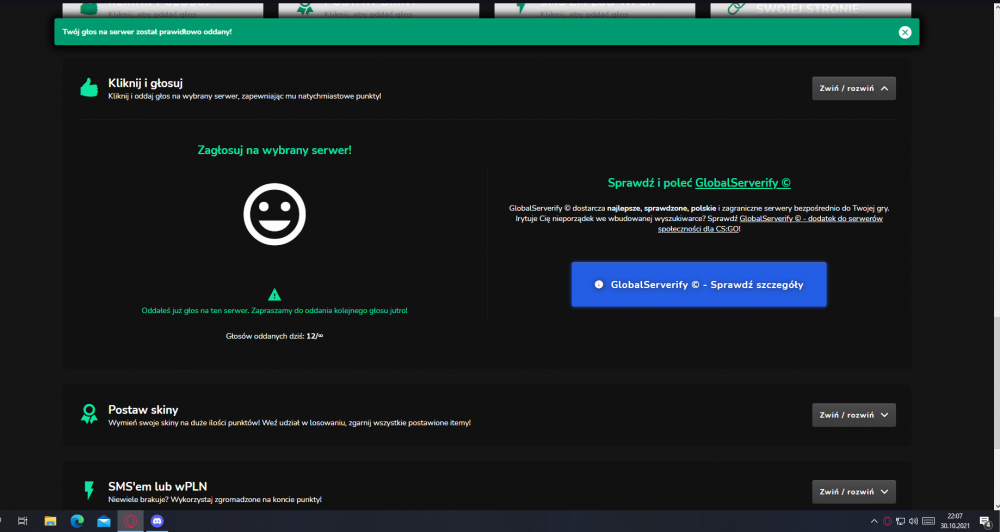Click the thumbs-up icon beside 'Kliknij i głosuj'

(x=89, y=87)
